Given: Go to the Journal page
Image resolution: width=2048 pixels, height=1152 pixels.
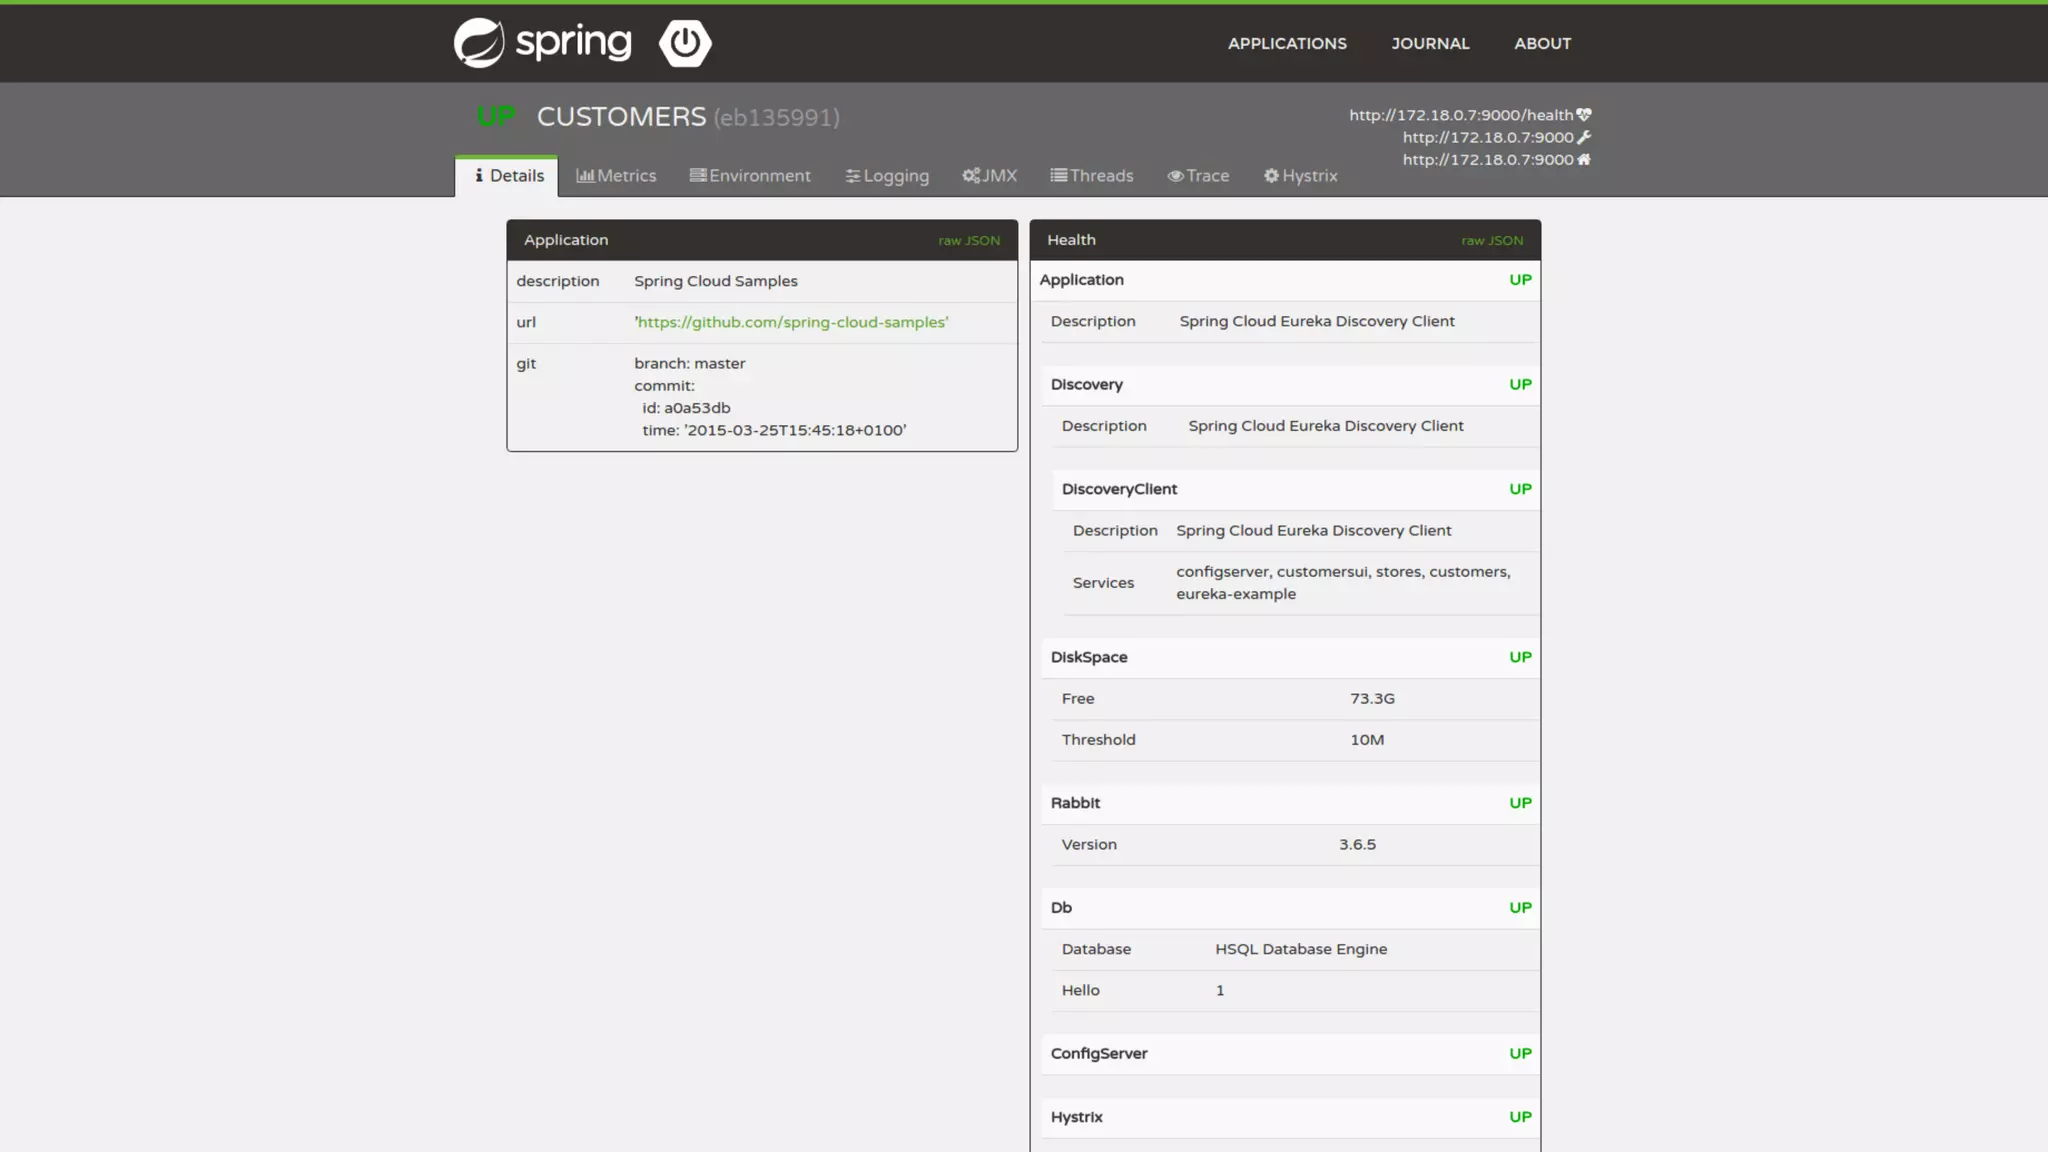Looking at the screenshot, I should point(1430,44).
